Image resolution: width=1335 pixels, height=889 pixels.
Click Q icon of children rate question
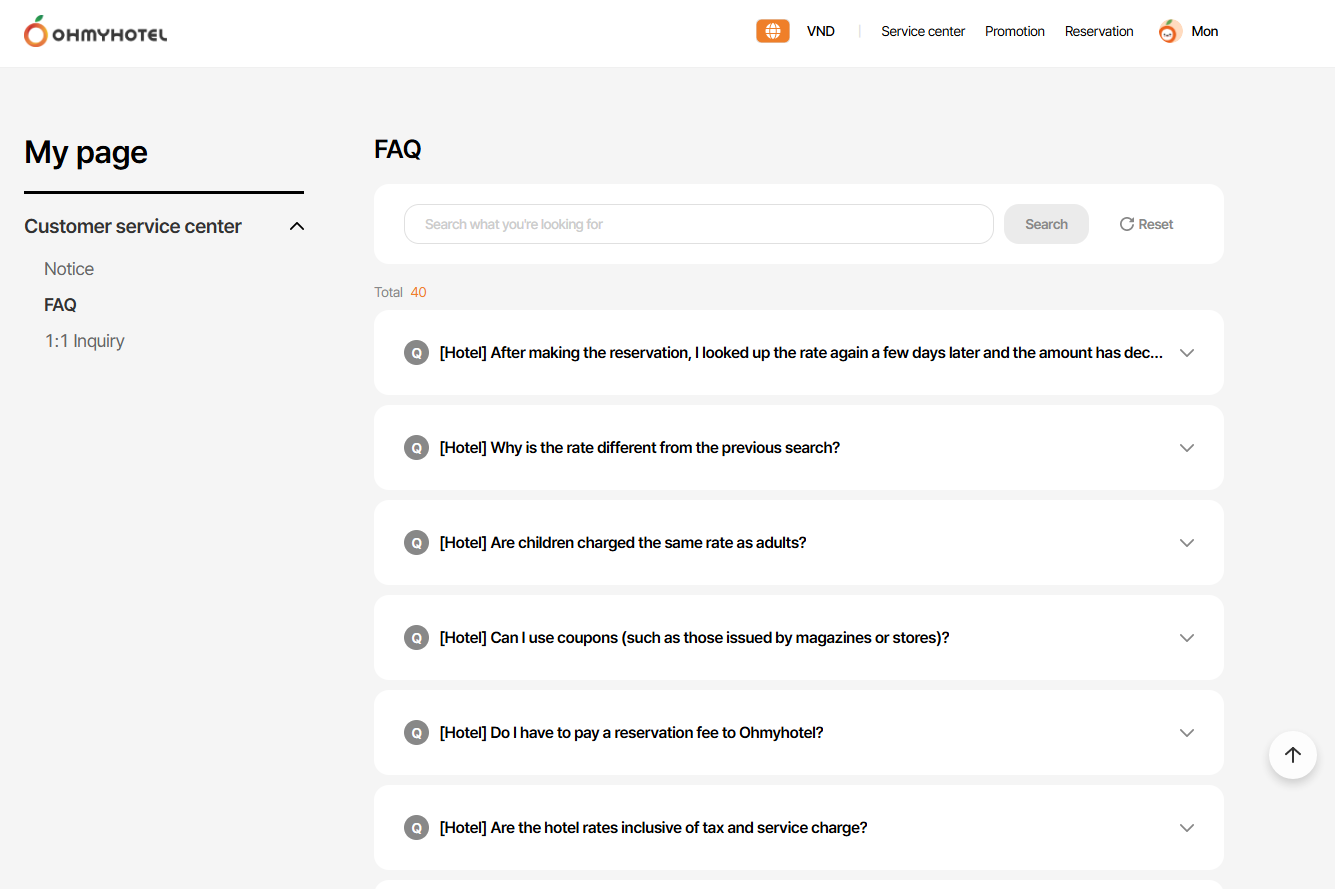click(x=416, y=543)
